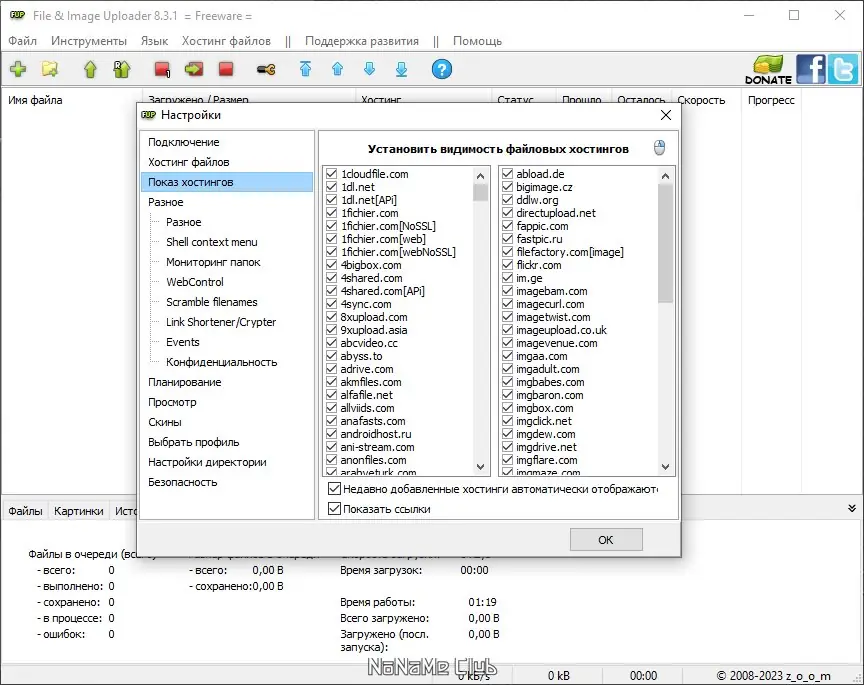Viewport: 864px width, 685px height.
Task: Click the left hosting list scroll-down arrow
Action: [x=480, y=467]
